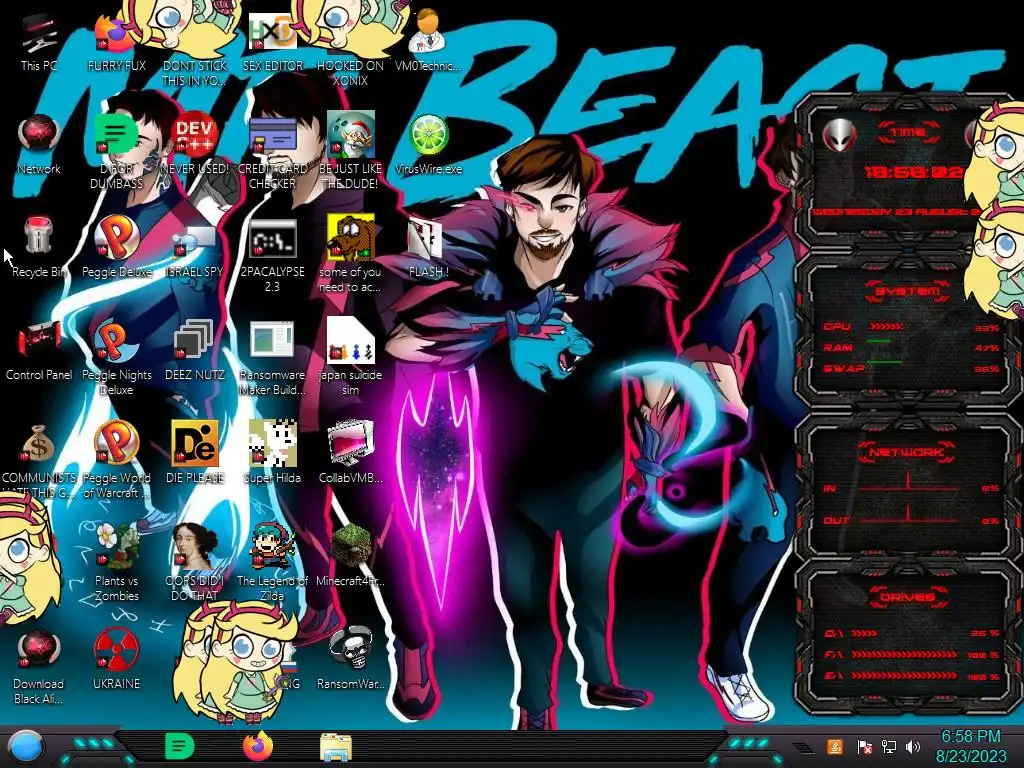Click the DRIVES widget header
This screenshot has width=1024, height=768.
(x=908, y=597)
